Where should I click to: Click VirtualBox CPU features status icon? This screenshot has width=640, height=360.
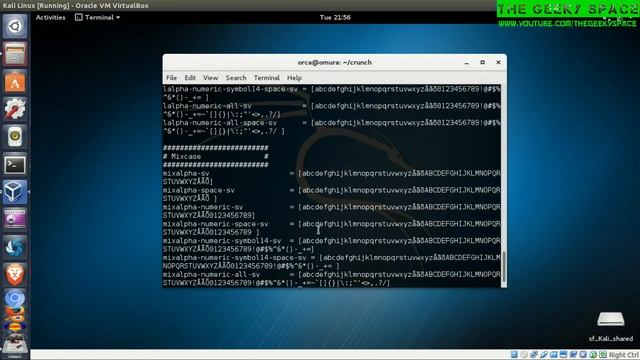[583, 355]
